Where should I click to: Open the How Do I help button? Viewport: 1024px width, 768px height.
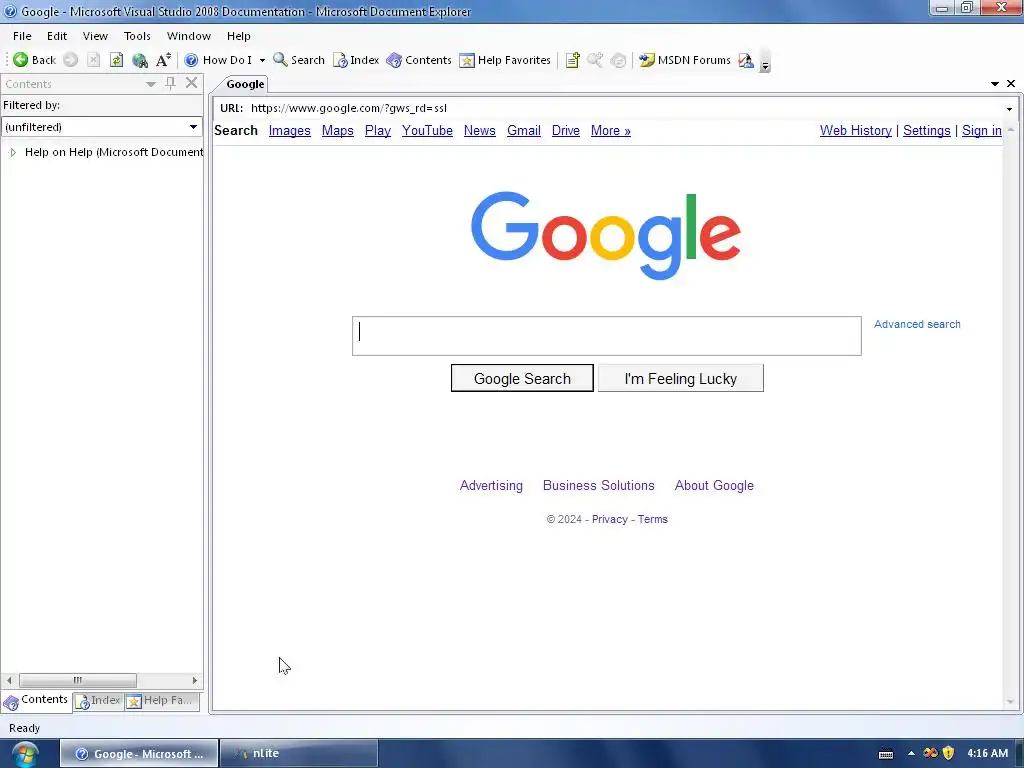coord(218,60)
